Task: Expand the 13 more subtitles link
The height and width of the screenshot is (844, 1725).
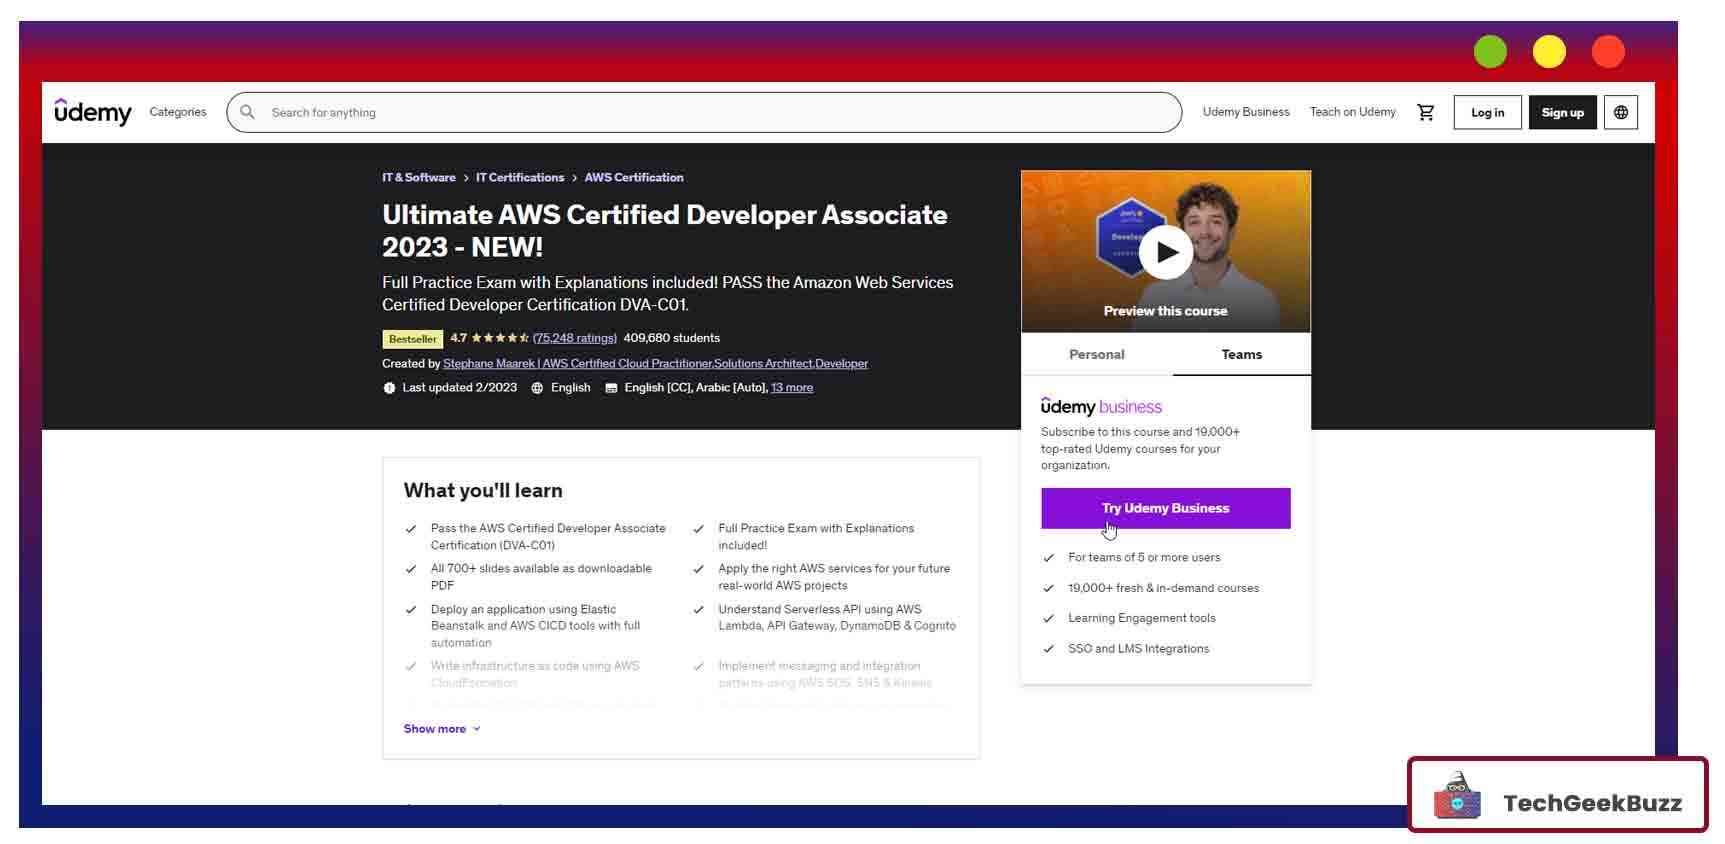Action: (791, 388)
